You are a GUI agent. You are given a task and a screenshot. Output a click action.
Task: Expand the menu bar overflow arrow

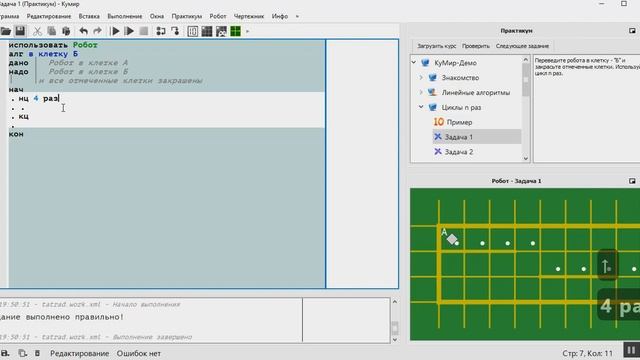[x=297, y=16]
